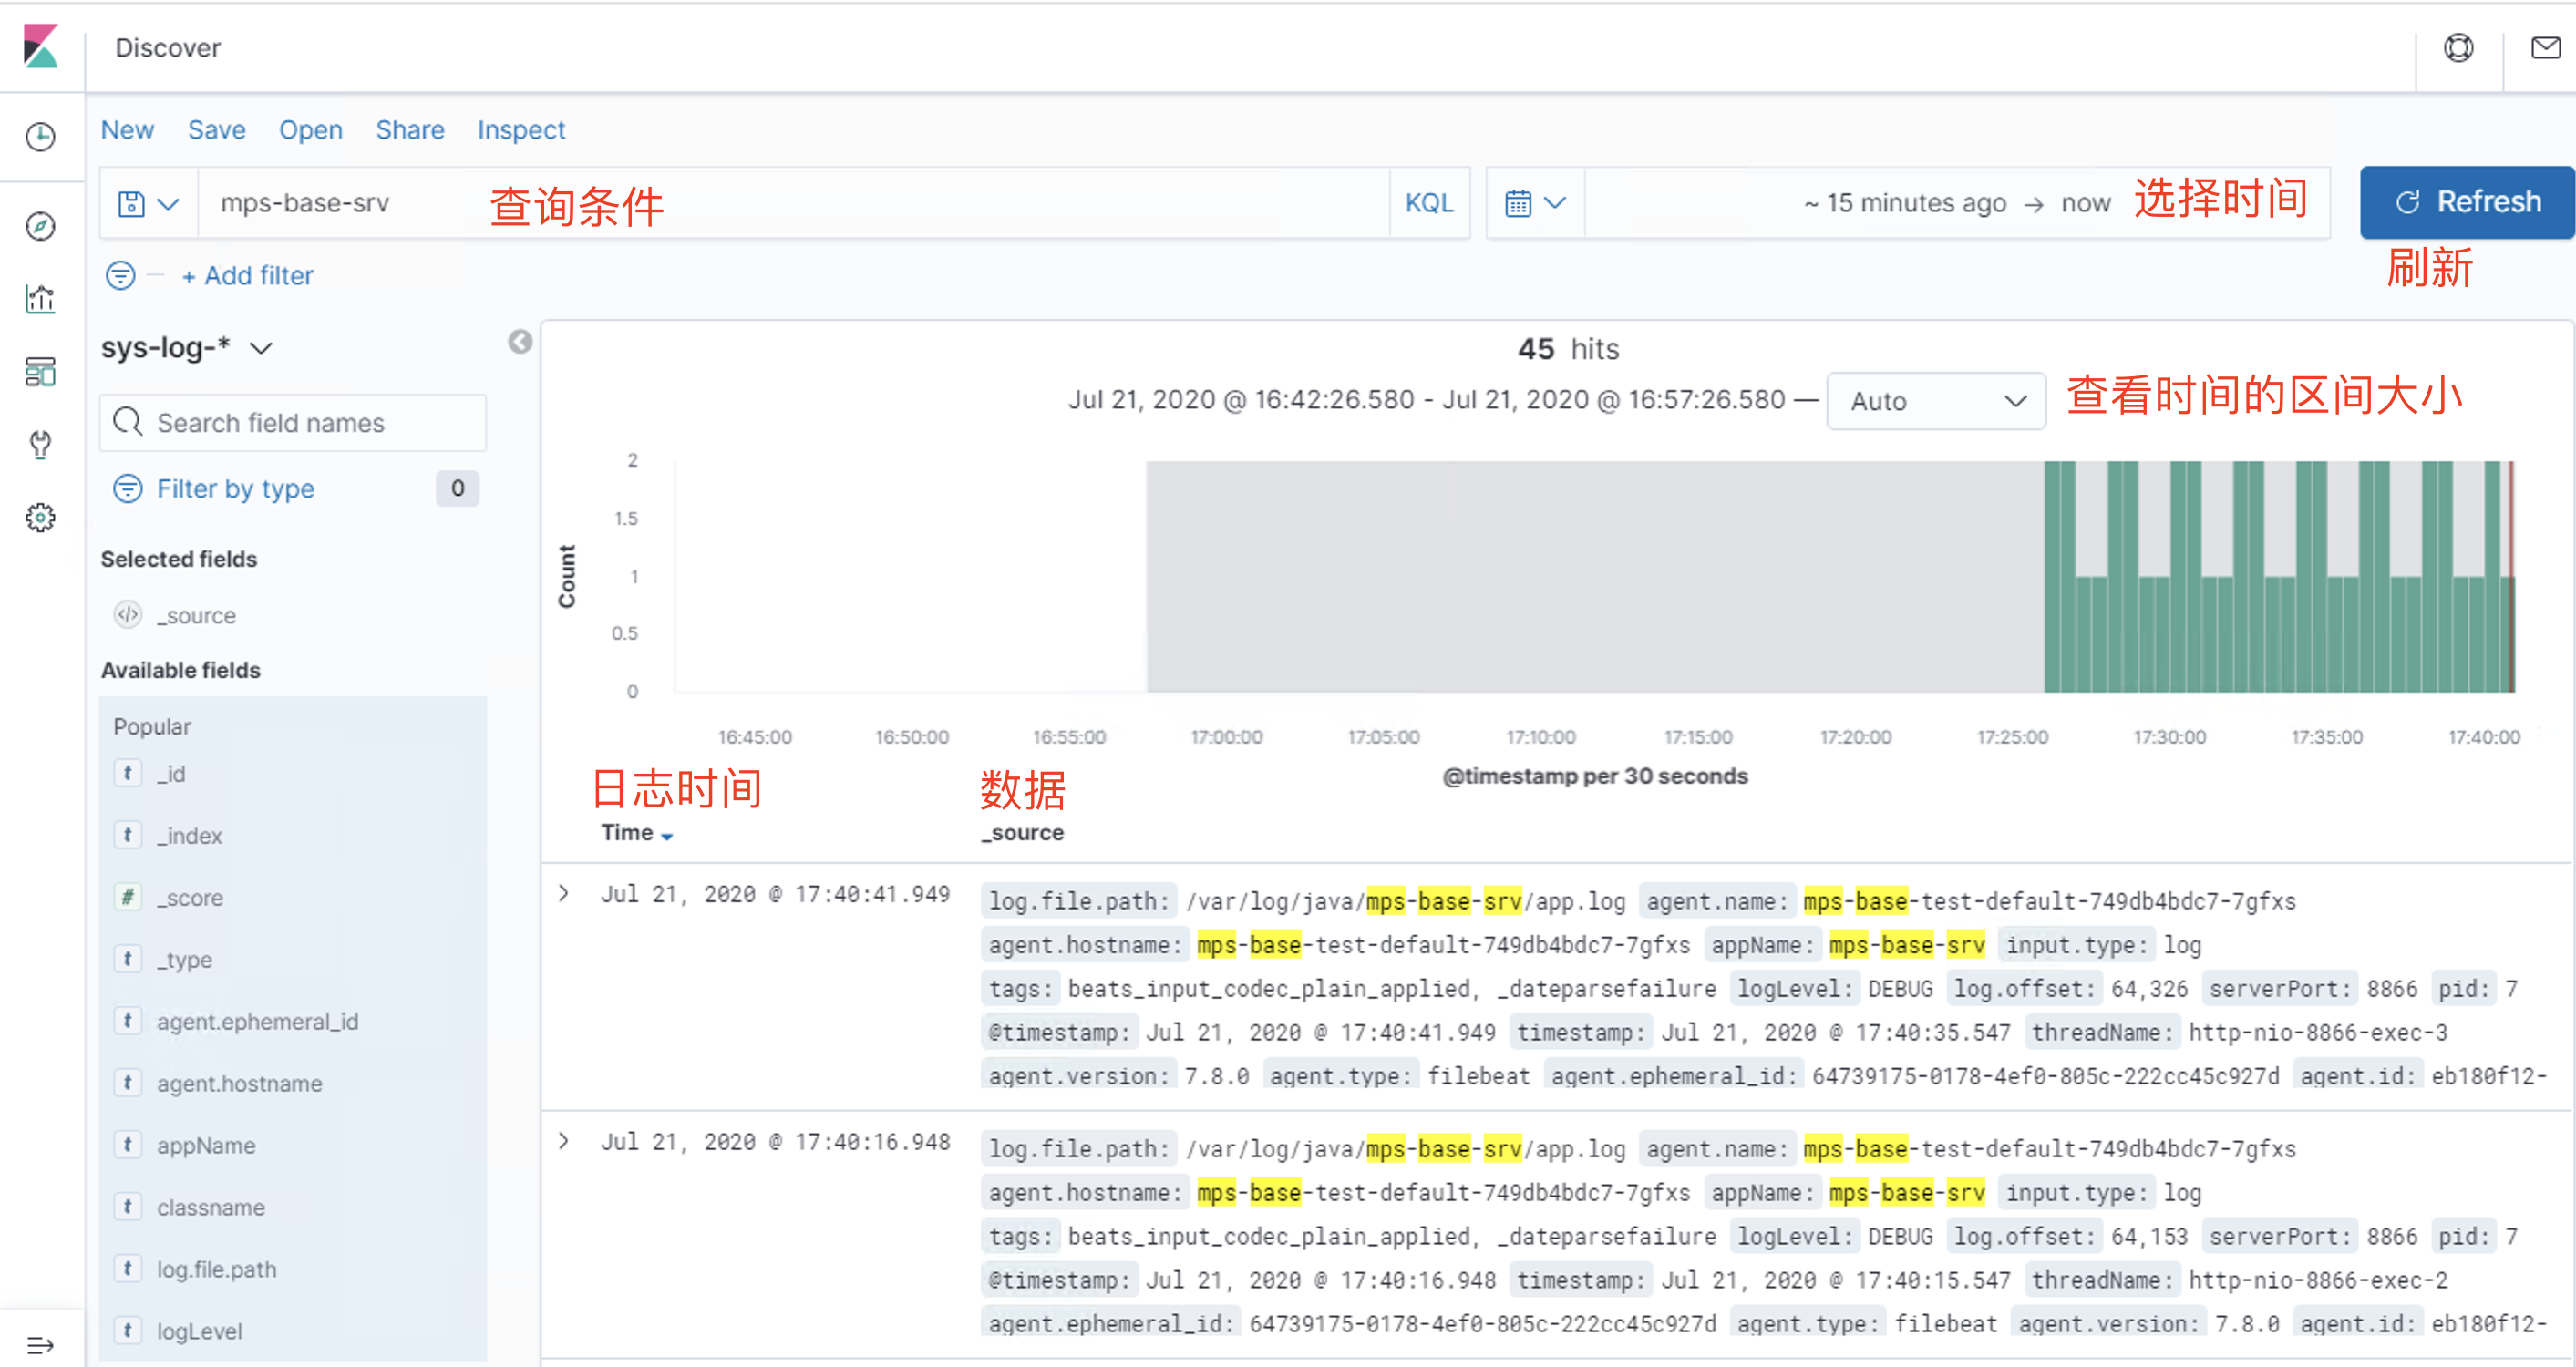Click the Share menu item
The image size is (2576, 1367).
[x=410, y=130]
